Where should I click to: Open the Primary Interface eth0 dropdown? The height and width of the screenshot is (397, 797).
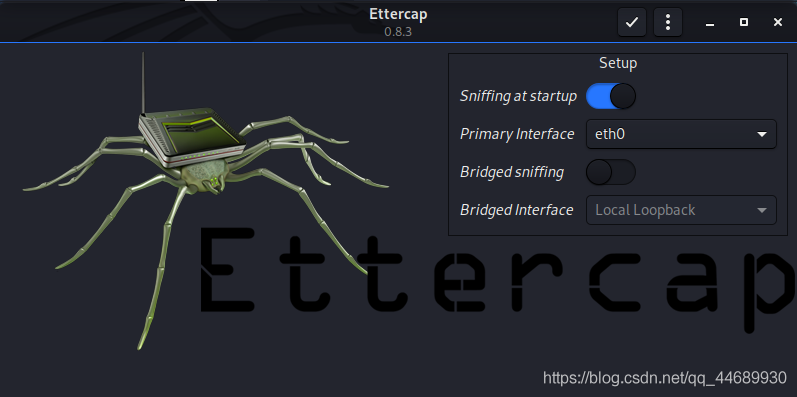pos(681,134)
